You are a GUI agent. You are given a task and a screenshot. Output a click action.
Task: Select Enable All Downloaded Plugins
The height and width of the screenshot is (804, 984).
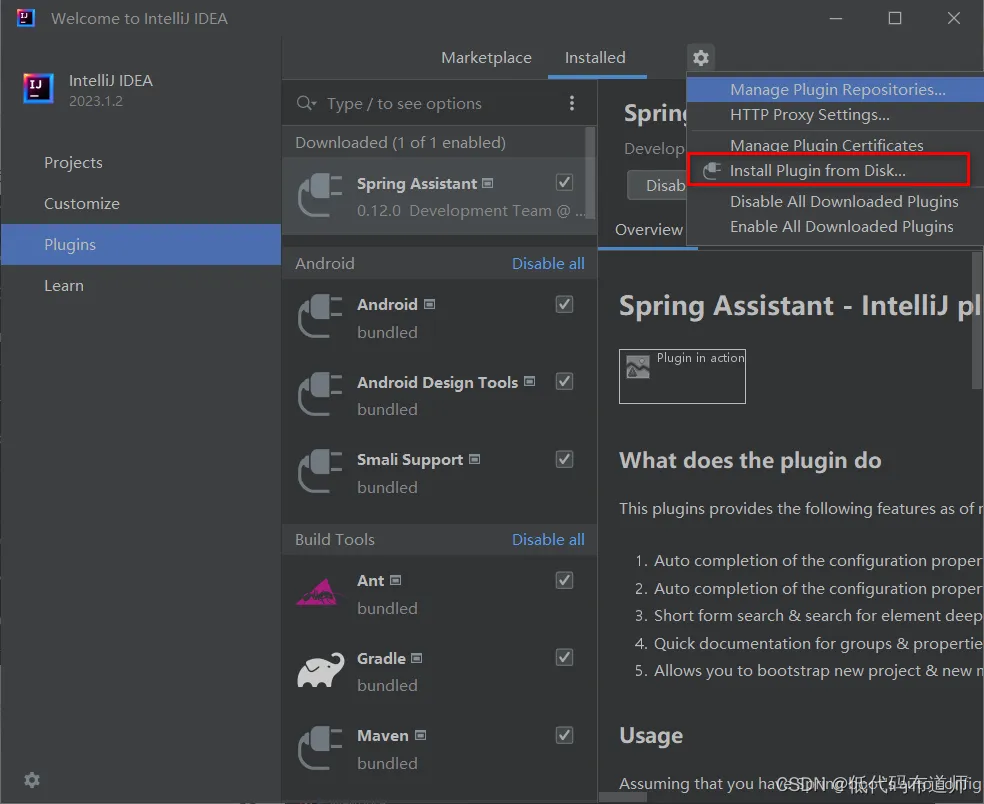coord(835,227)
